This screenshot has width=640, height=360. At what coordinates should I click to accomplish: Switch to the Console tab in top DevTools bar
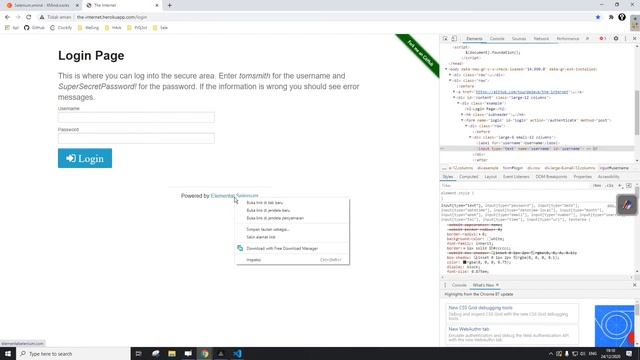pyautogui.click(x=497, y=38)
